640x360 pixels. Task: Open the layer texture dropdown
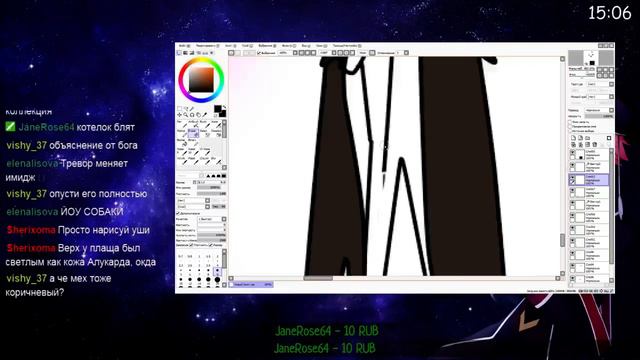600,84
